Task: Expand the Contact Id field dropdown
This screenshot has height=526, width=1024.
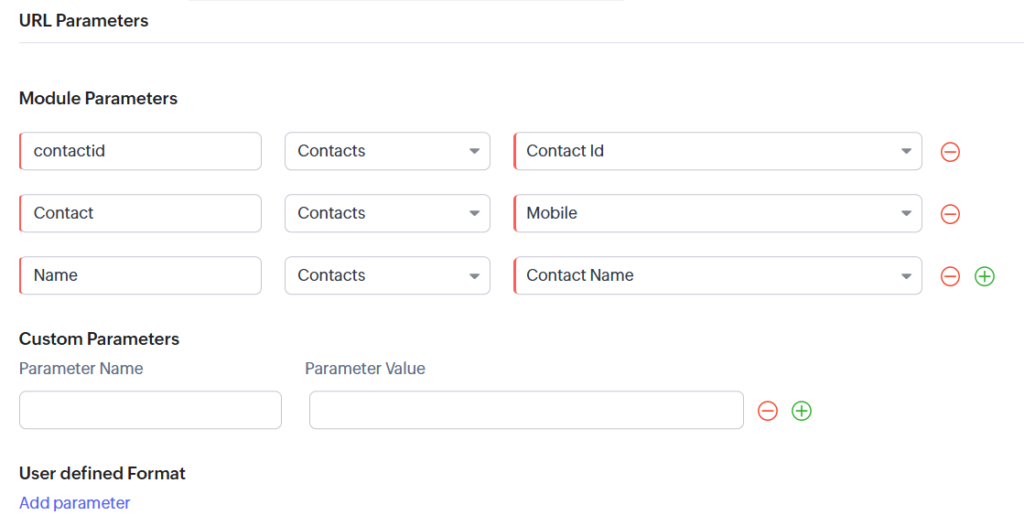Action: coord(718,151)
